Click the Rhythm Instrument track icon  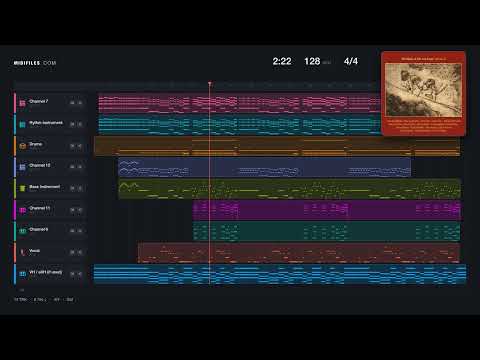coord(22,124)
